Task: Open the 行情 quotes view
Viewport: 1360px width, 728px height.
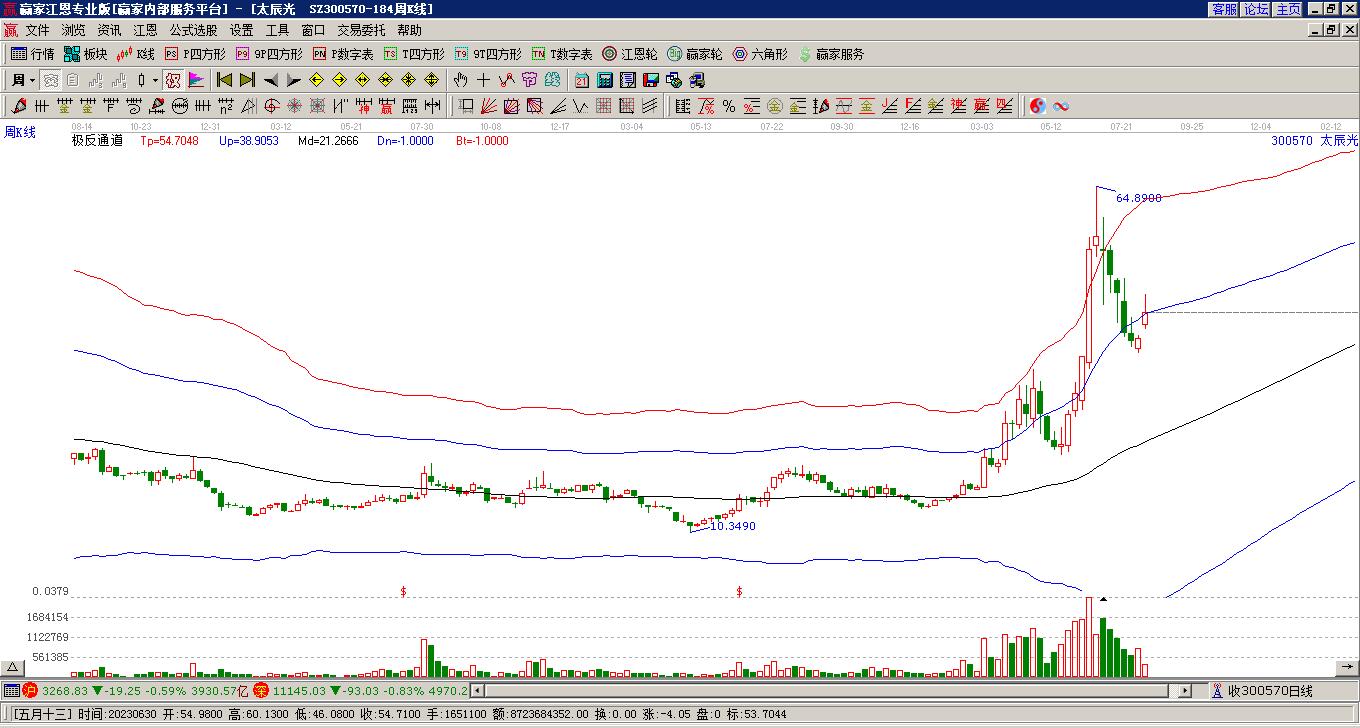Action: point(33,54)
